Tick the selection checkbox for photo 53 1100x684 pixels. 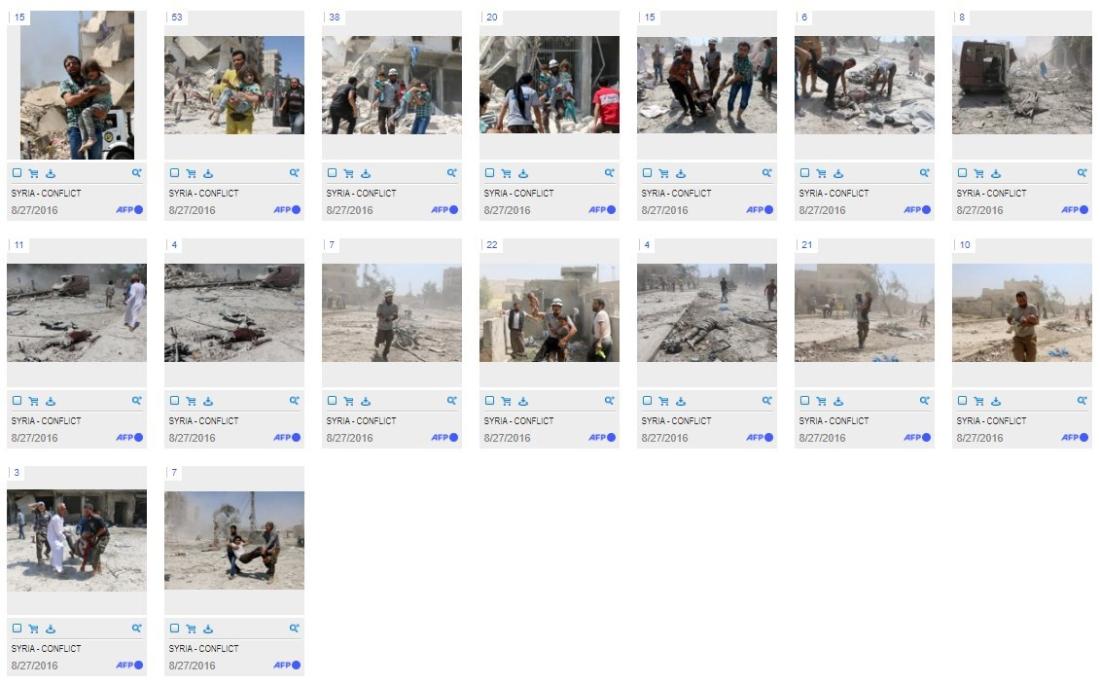point(174,173)
